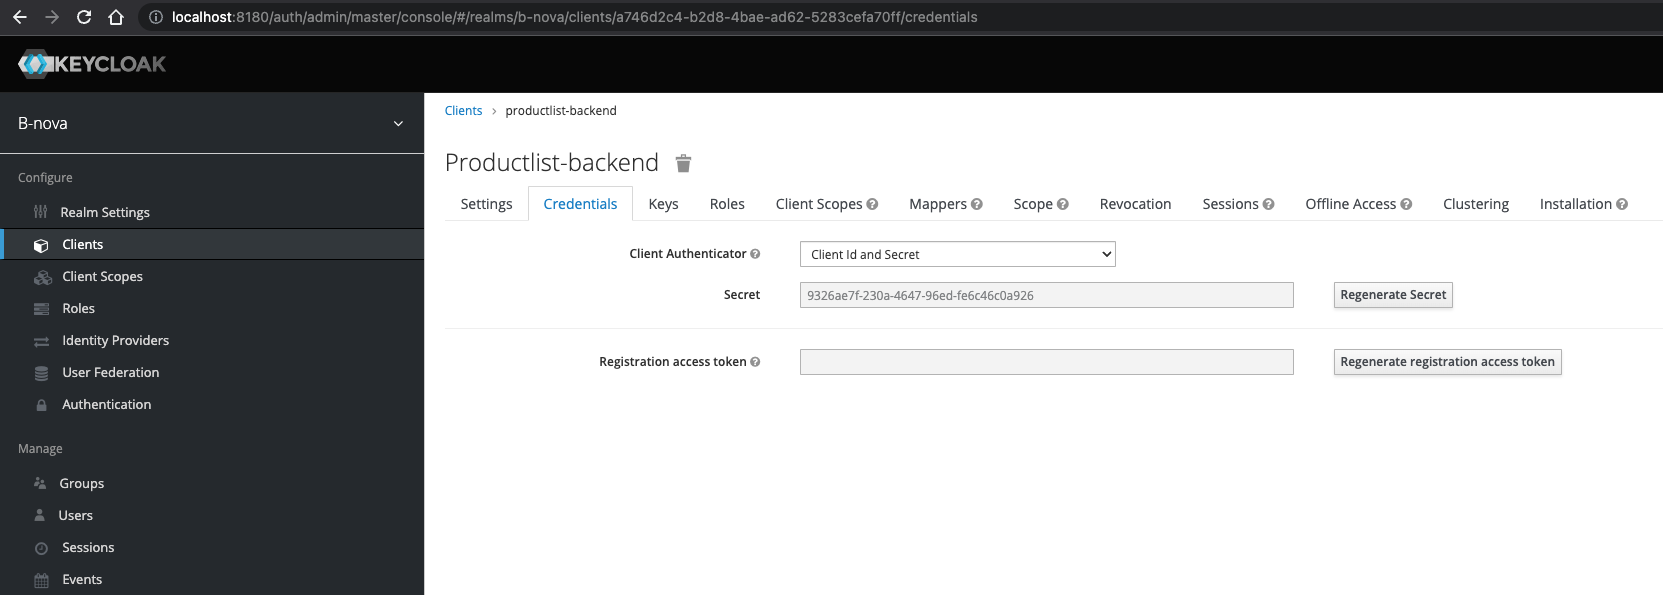1663x595 pixels.
Task: Click the browser address bar URL
Action: [575, 17]
